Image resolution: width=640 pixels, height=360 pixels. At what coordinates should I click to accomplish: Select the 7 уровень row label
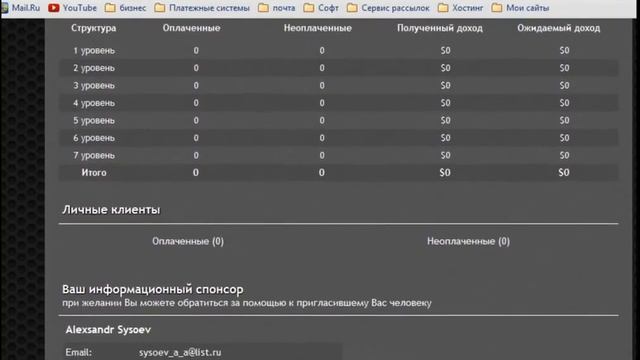click(94, 156)
